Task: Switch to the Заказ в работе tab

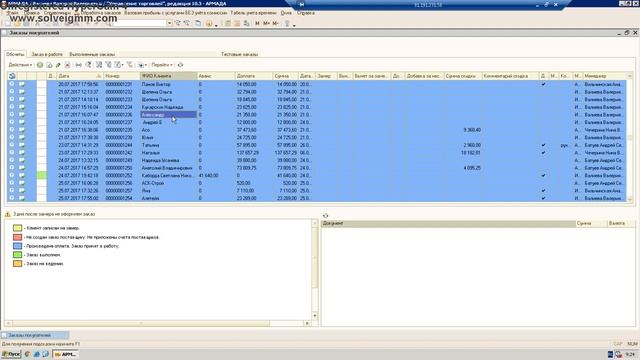Action: click(x=47, y=54)
